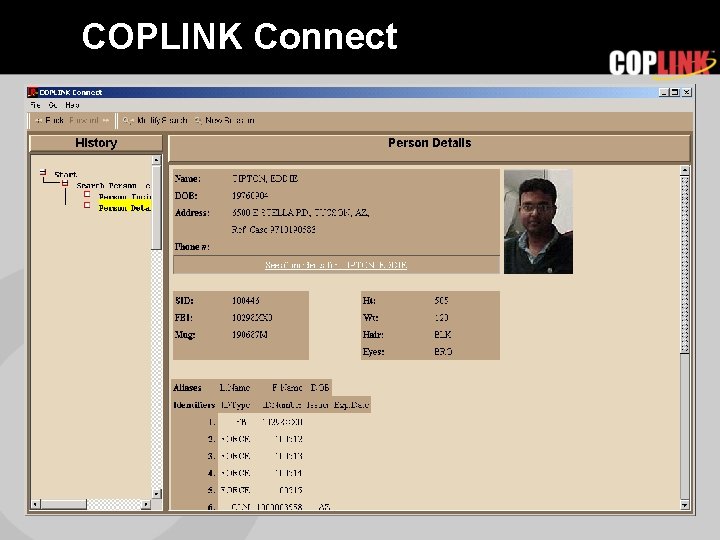Screen dimensions: 720x540
Task: Click History panel vertical scroll down arrow
Action: [156, 494]
